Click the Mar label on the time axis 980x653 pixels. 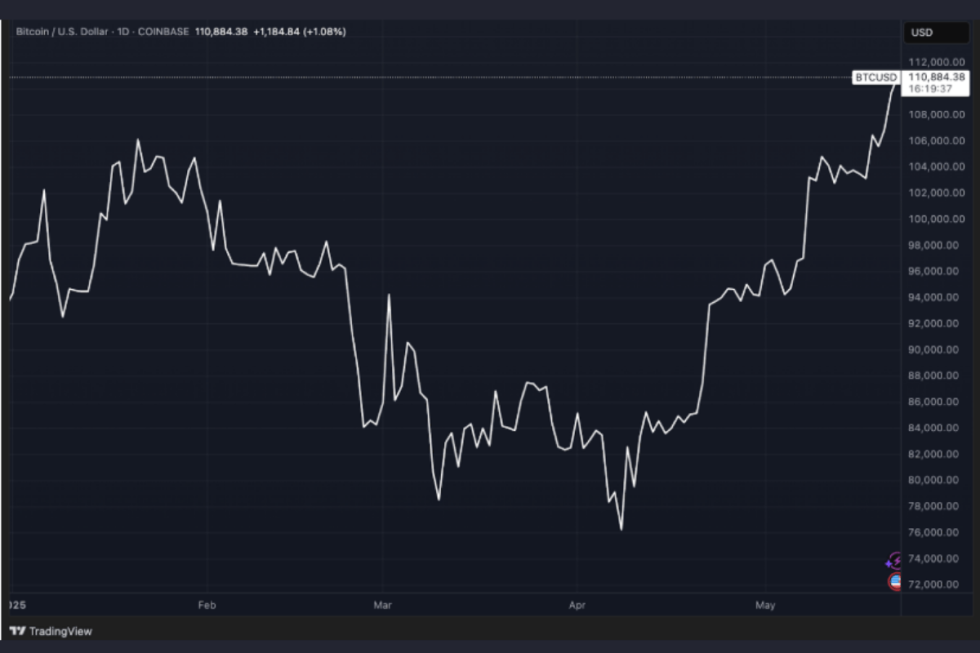382,605
